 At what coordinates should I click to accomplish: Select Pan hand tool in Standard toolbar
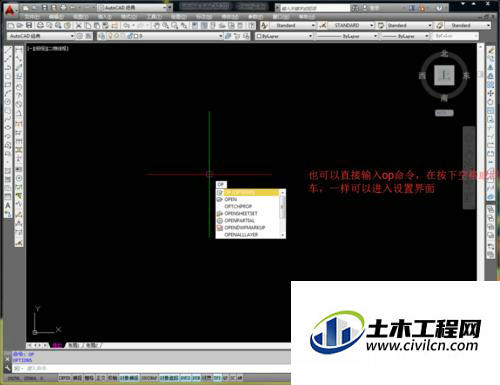(x=156, y=26)
